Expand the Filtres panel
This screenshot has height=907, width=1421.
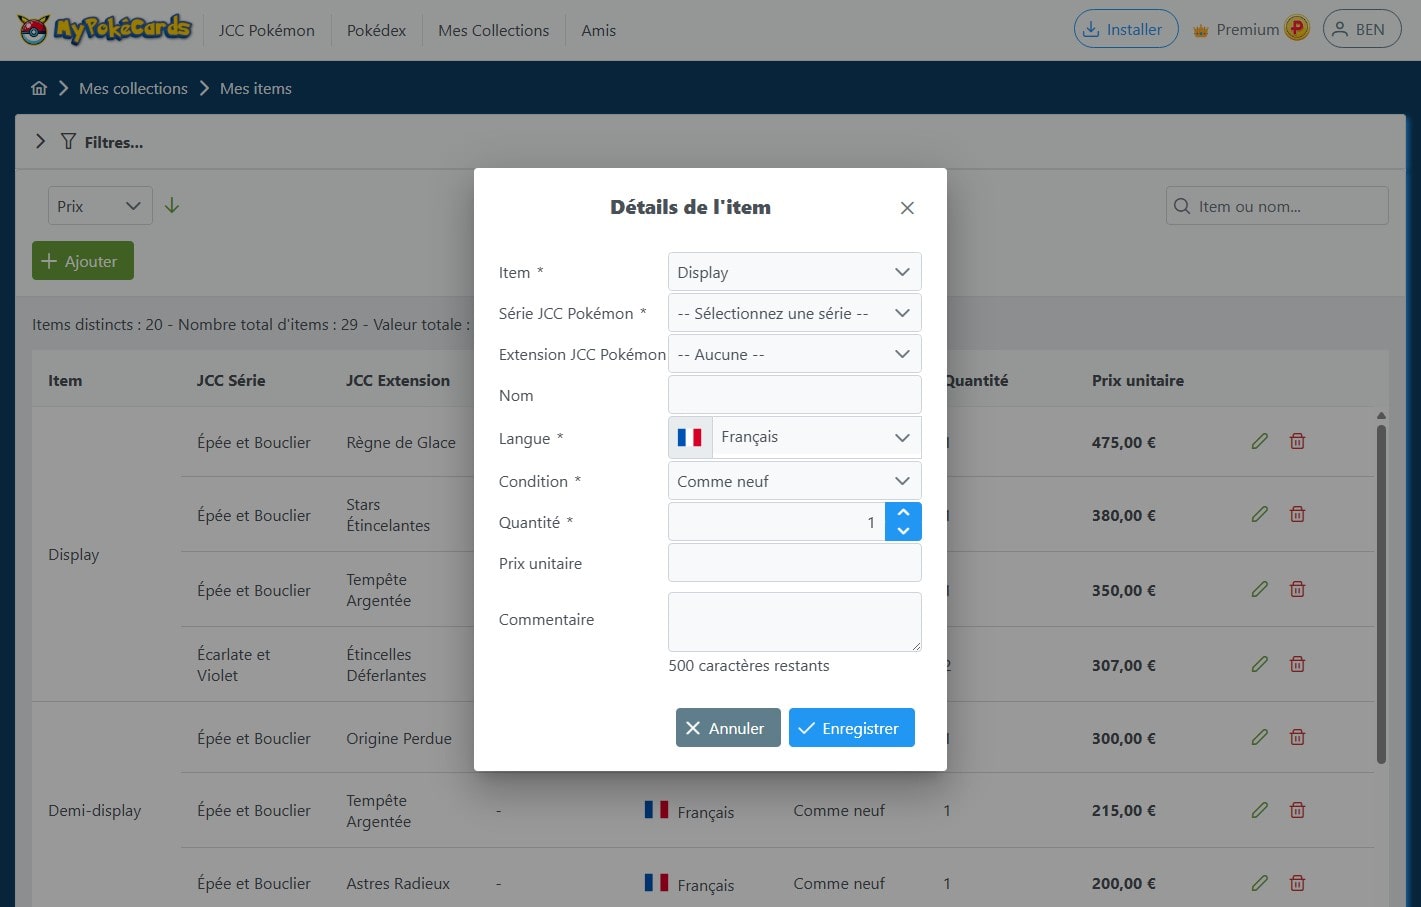point(40,142)
